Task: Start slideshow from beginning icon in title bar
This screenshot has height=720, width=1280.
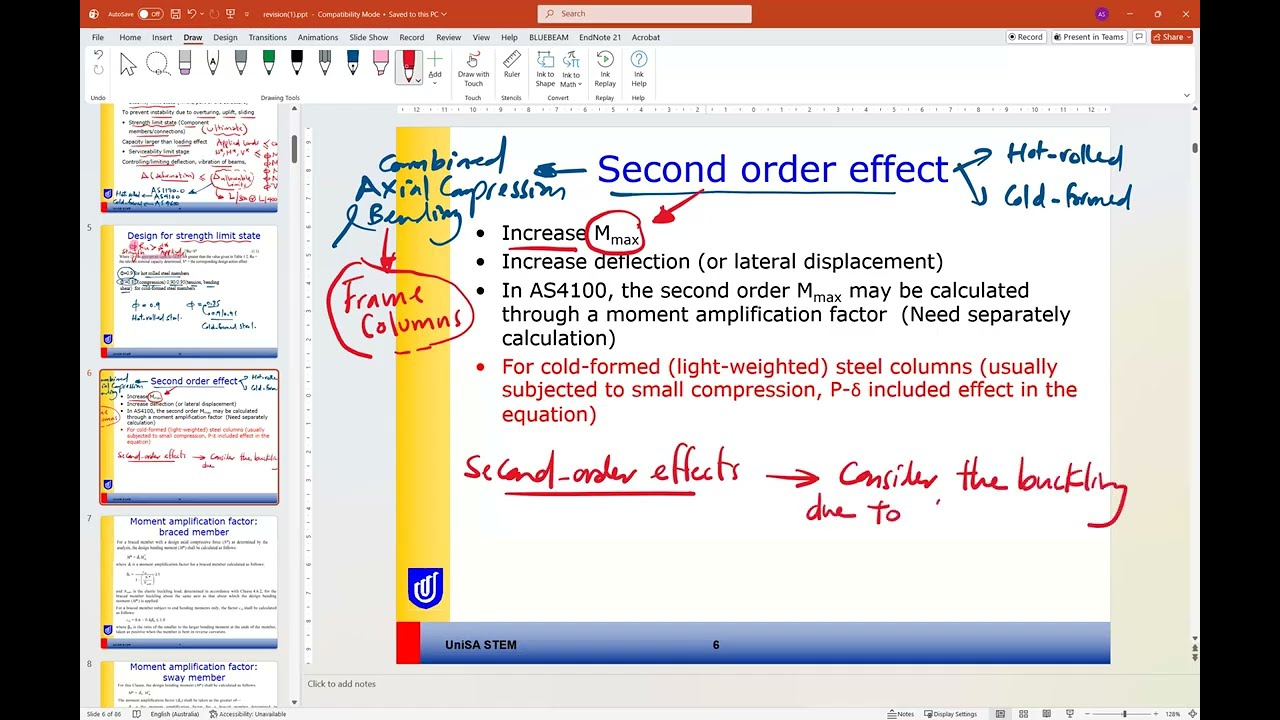Action: tap(229, 14)
